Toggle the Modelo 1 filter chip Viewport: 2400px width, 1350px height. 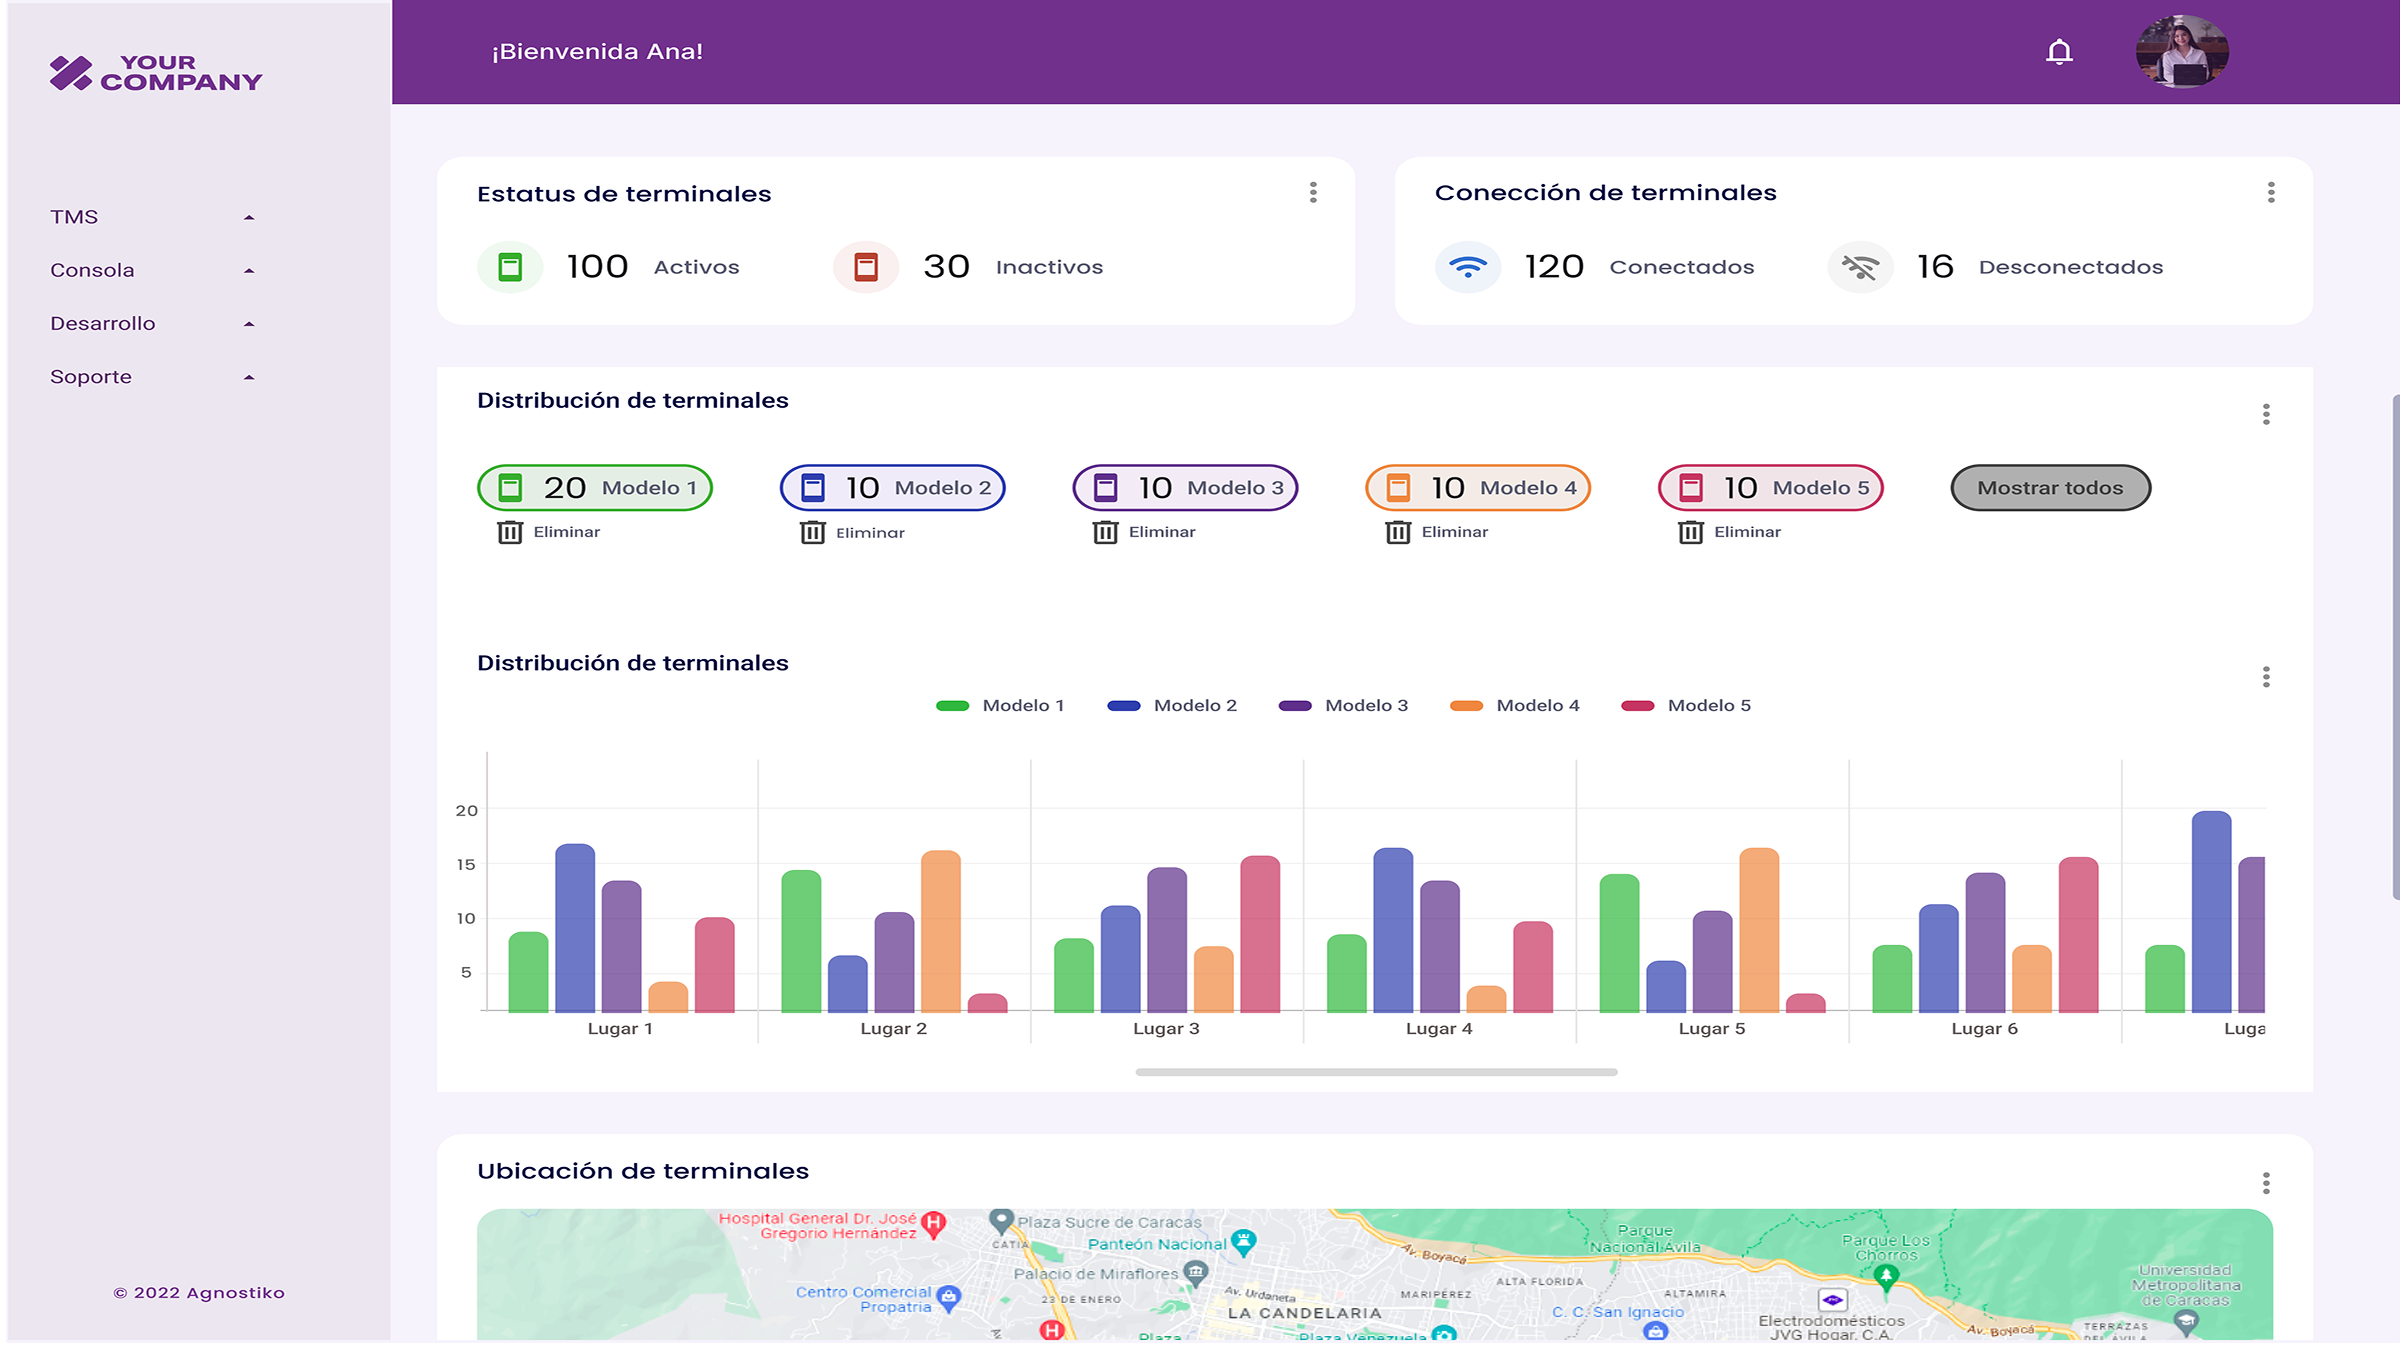coord(595,488)
